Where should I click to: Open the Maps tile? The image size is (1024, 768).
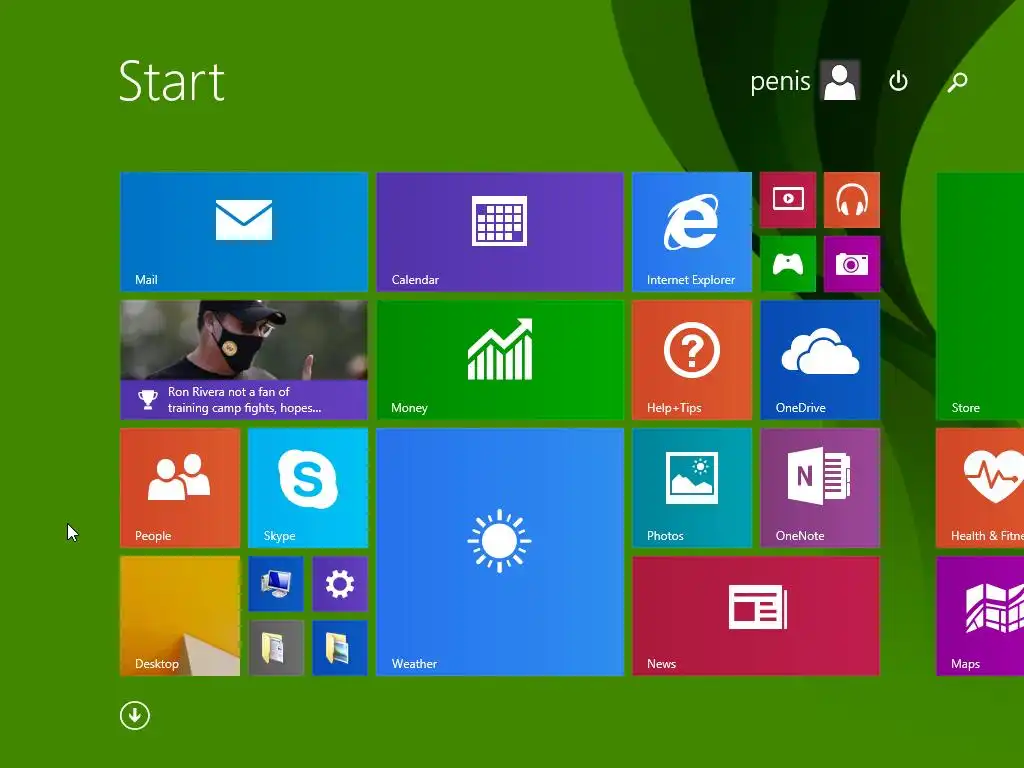pyautogui.click(x=980, y=616)
